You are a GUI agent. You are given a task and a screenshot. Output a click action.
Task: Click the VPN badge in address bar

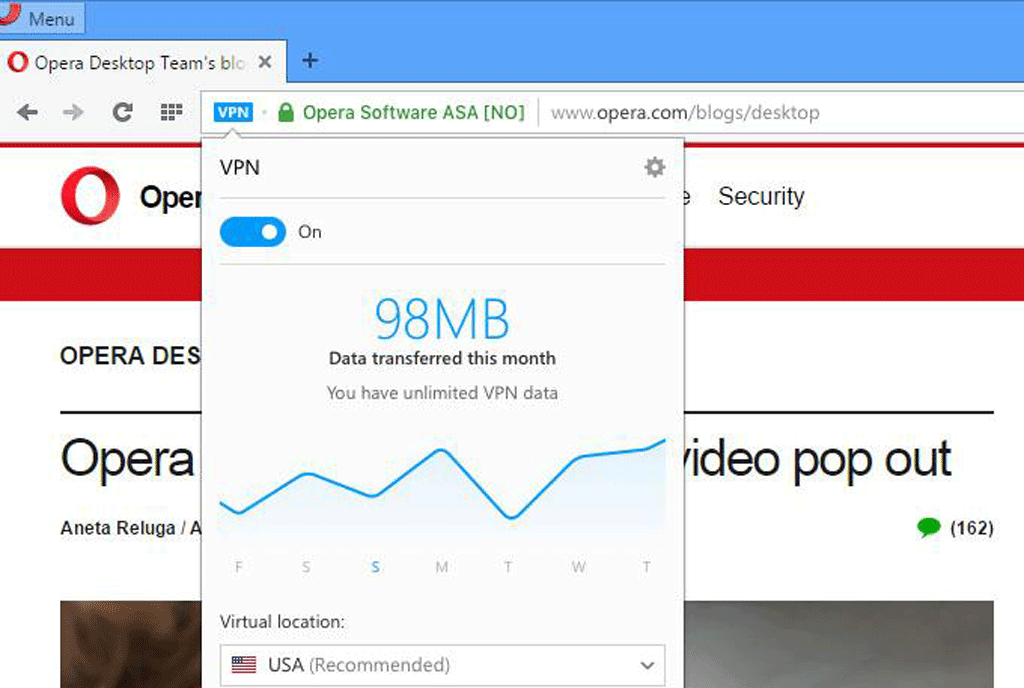233,112
